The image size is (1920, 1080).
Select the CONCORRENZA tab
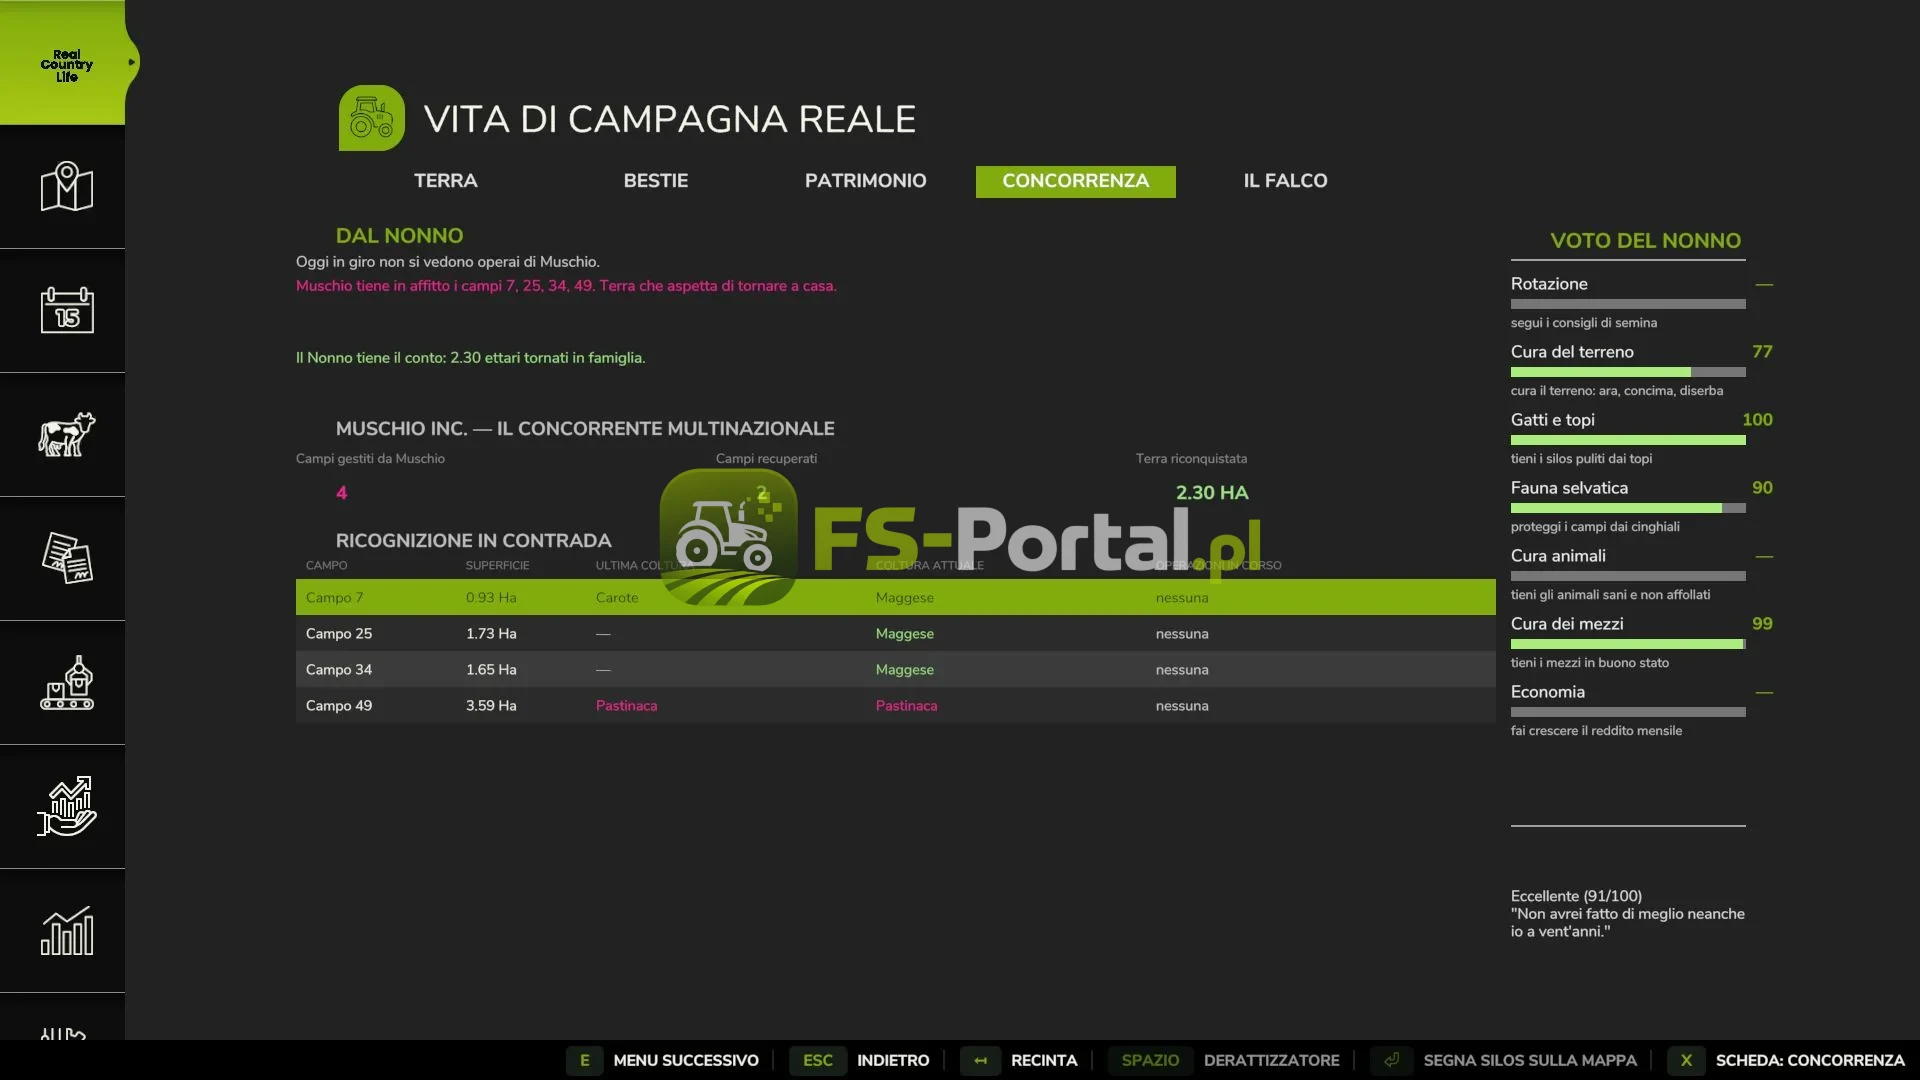(x=1076, y=181)
